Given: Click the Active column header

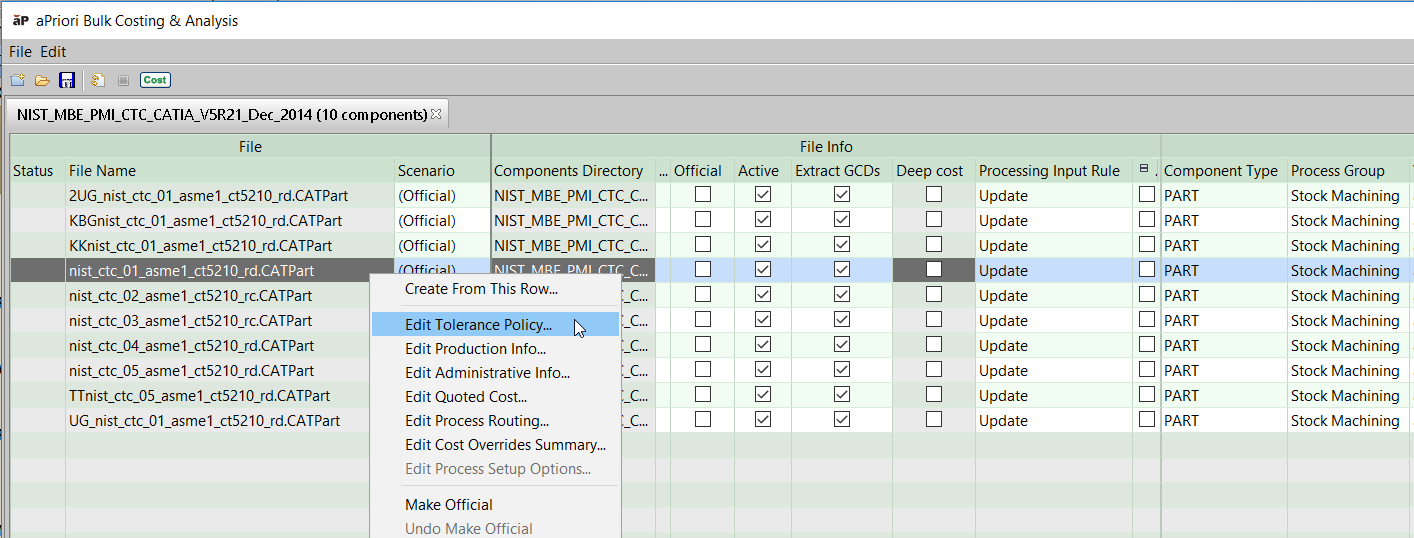Looking at the screenshot, I should [763, 171].
